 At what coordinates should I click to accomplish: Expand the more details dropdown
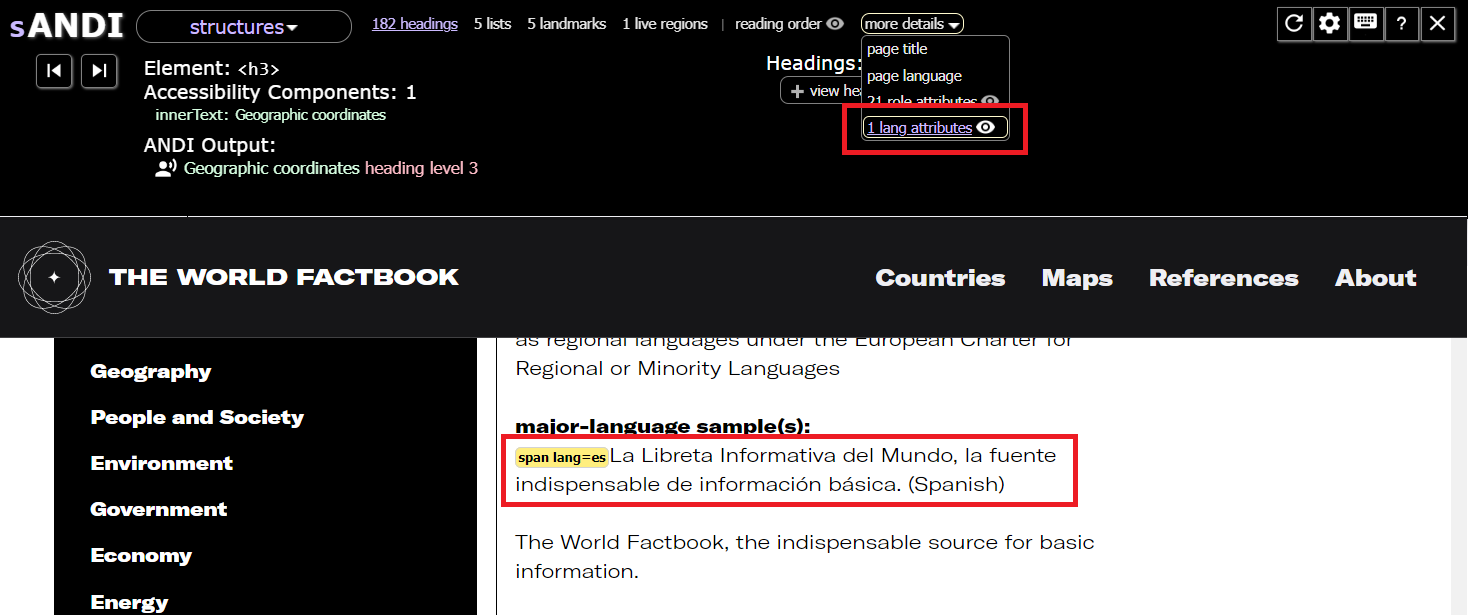coord(910,23)
